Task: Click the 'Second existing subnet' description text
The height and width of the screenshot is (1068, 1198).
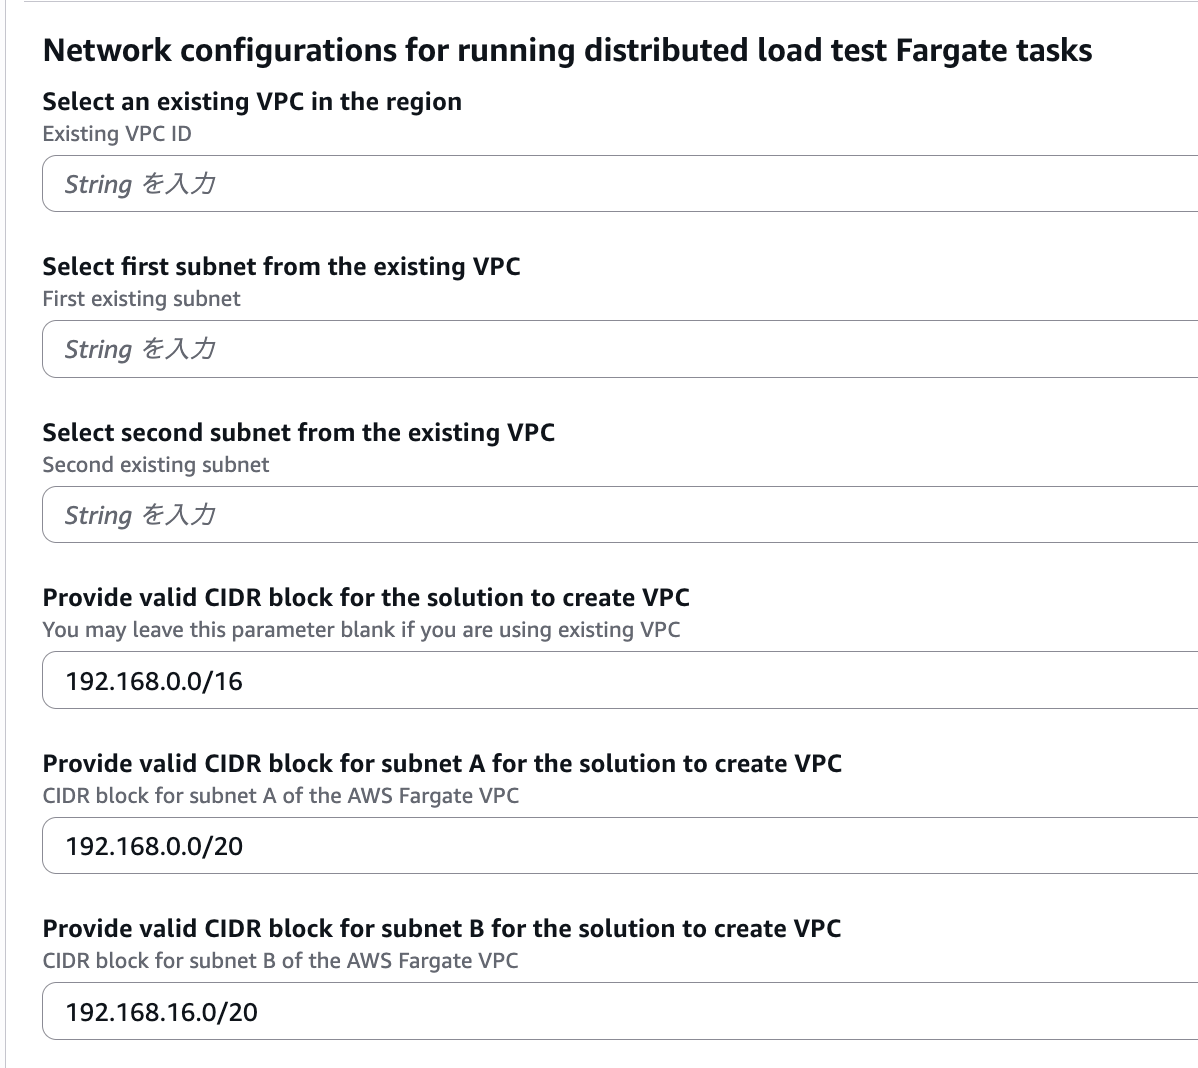Action: (156, 465)
